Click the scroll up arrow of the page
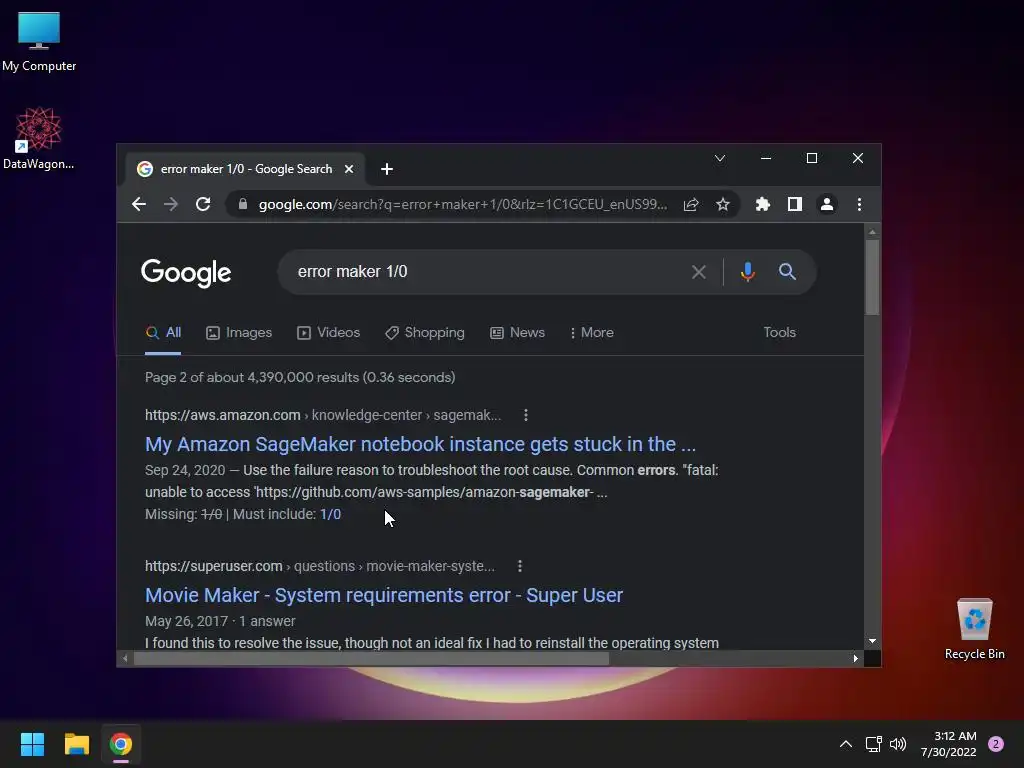The image size is (1024, 768). [872, 232]
